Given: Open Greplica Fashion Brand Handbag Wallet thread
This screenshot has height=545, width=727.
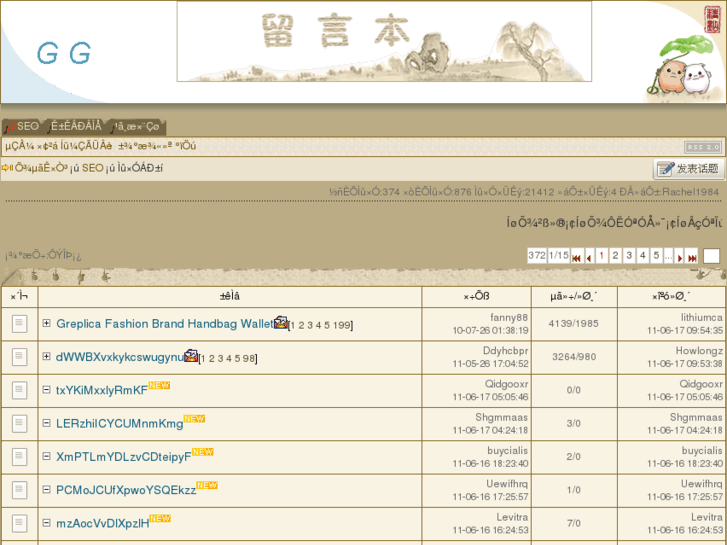Looking at the screenshot, I should pyautogui.click(x=165, y=324).
